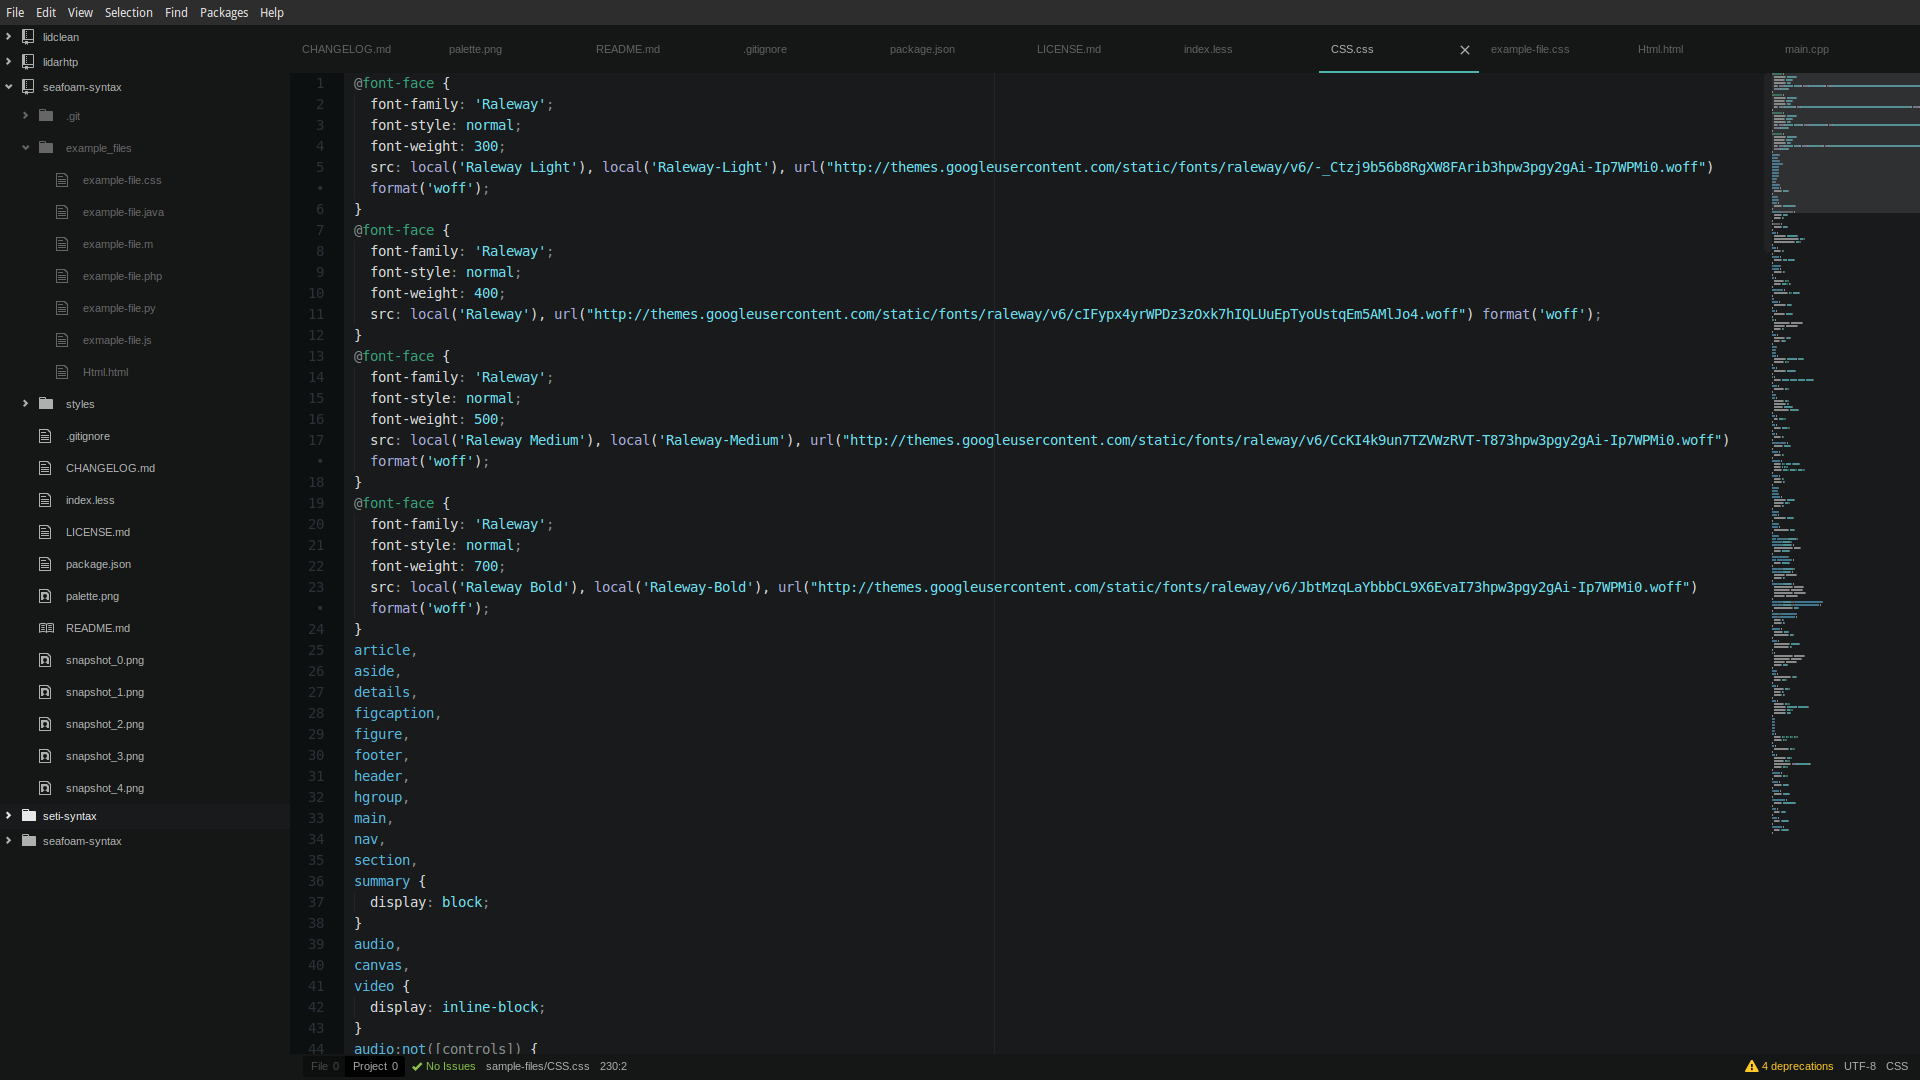Image resolution: width=1920 pixels, height=1080 pixels.
Task: Collapse the example_files folder
Action: click(x=25, y=146)
